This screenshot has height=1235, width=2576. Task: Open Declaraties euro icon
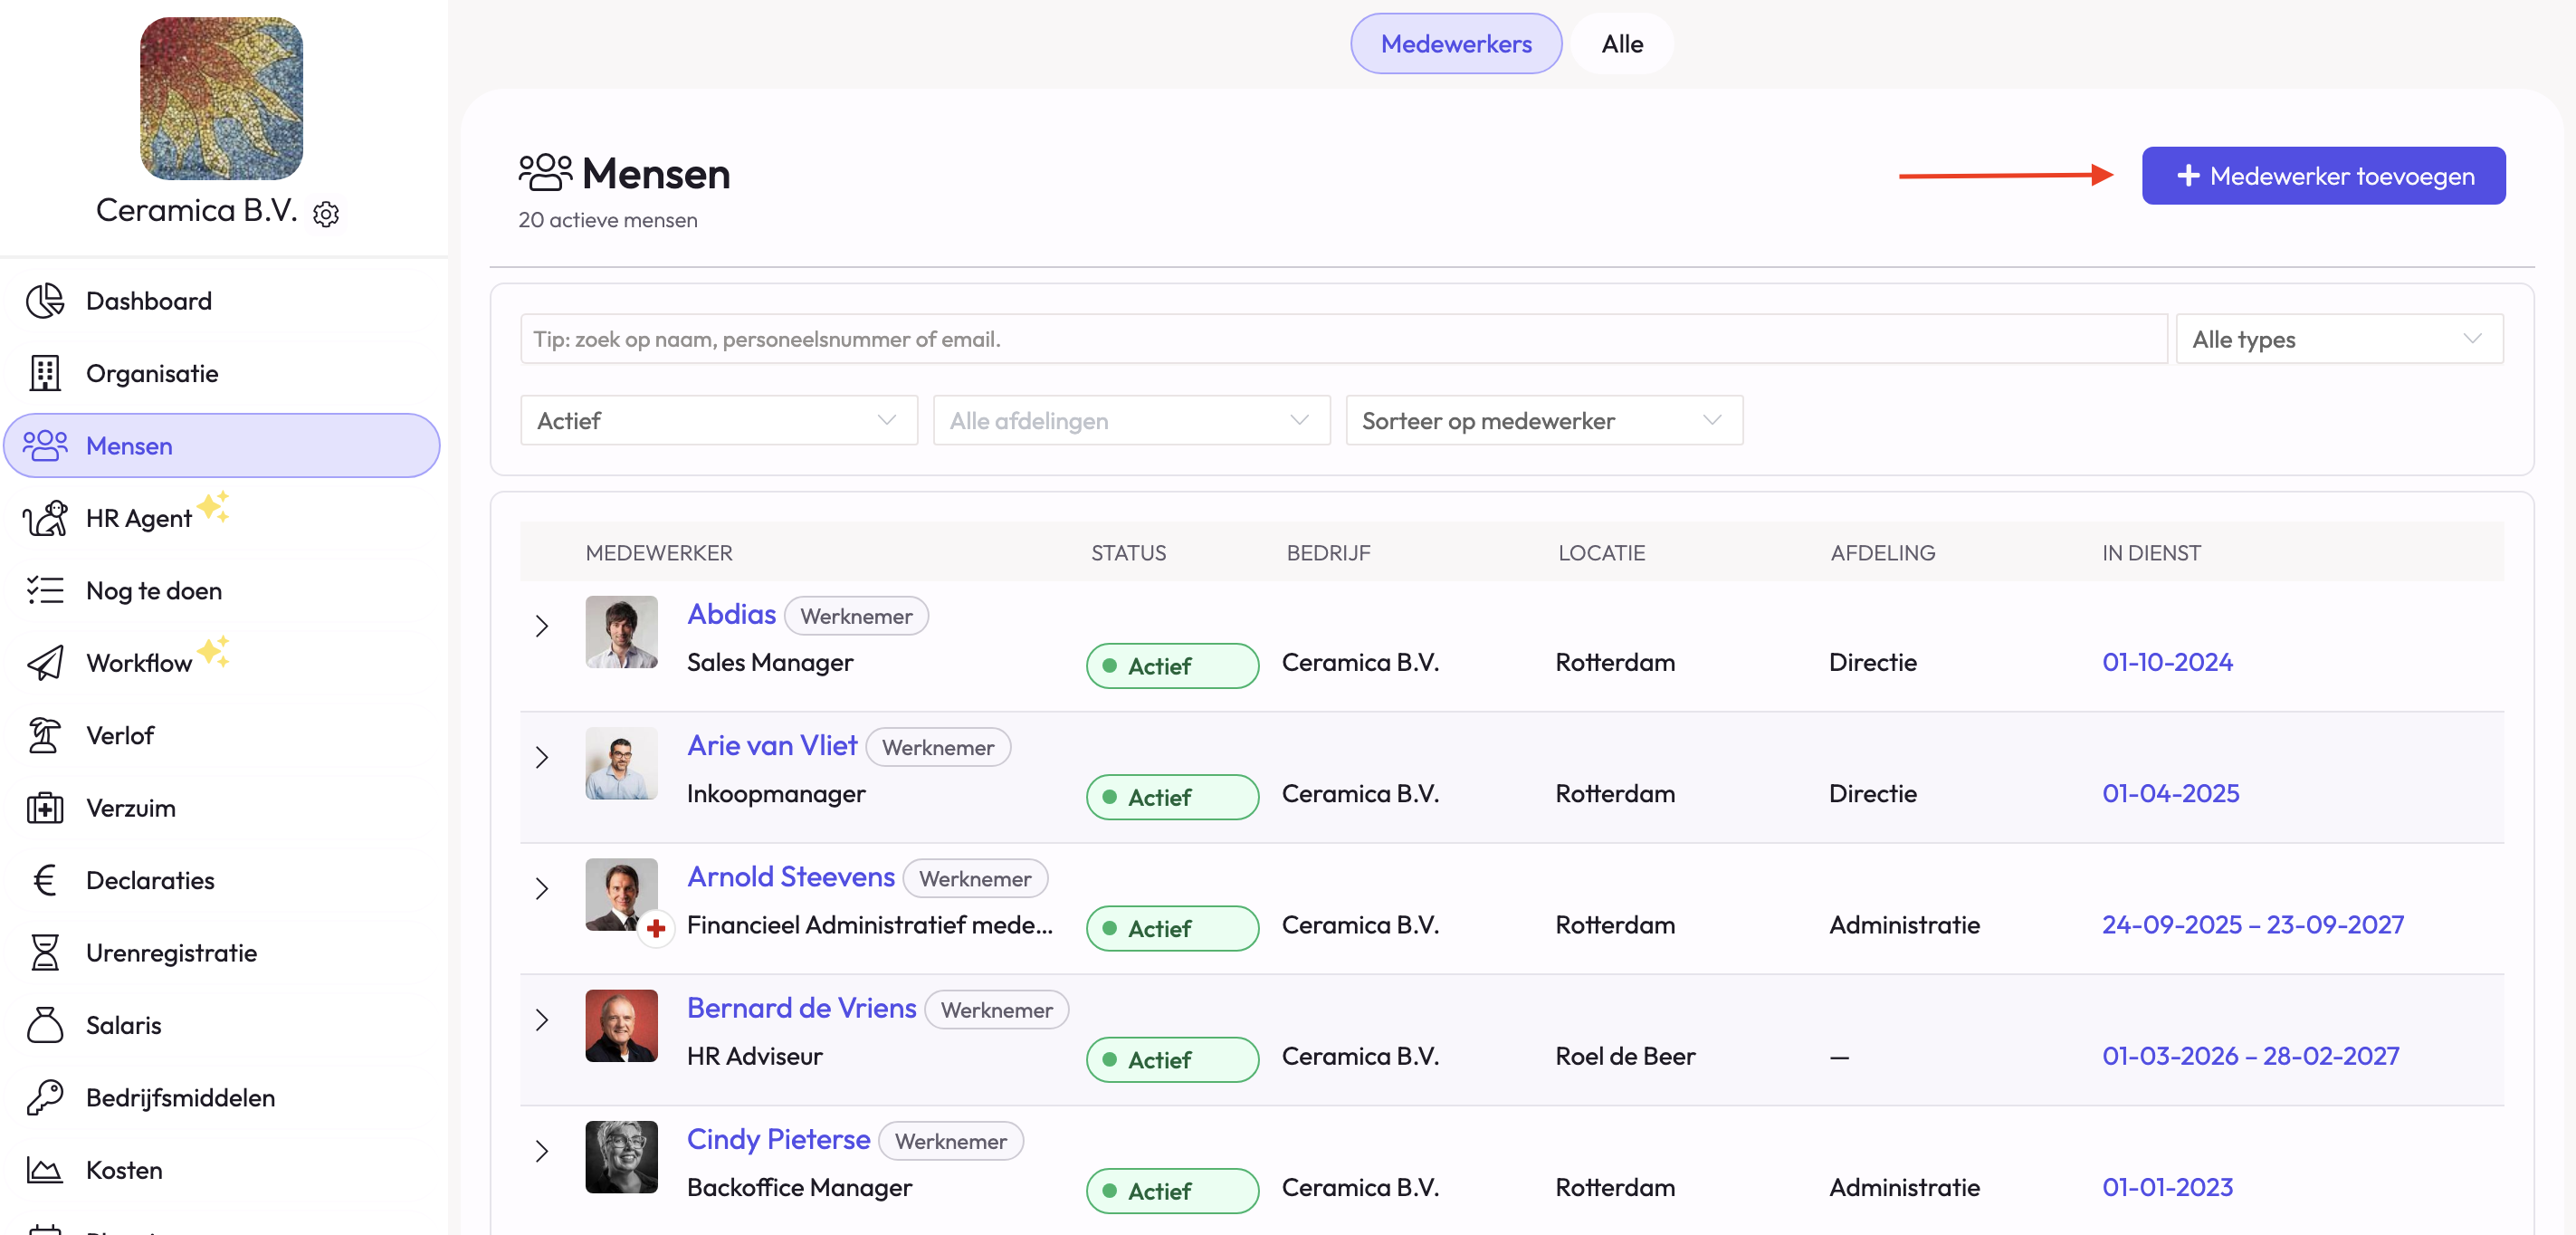tap(45, 880)
